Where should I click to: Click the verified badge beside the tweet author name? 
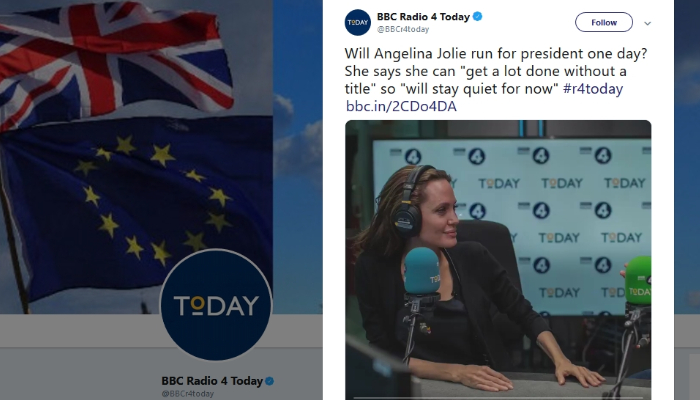click(x=477, y=17)
